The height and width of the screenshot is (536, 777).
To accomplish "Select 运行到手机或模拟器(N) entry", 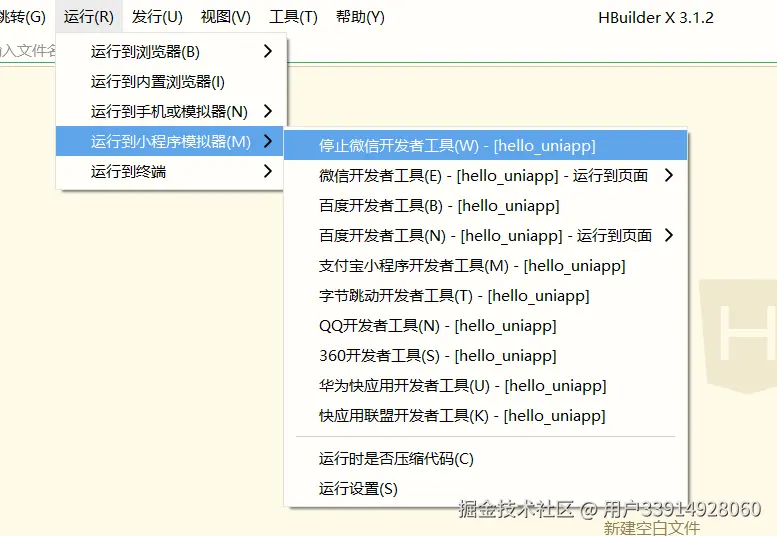I will (171, 111).
